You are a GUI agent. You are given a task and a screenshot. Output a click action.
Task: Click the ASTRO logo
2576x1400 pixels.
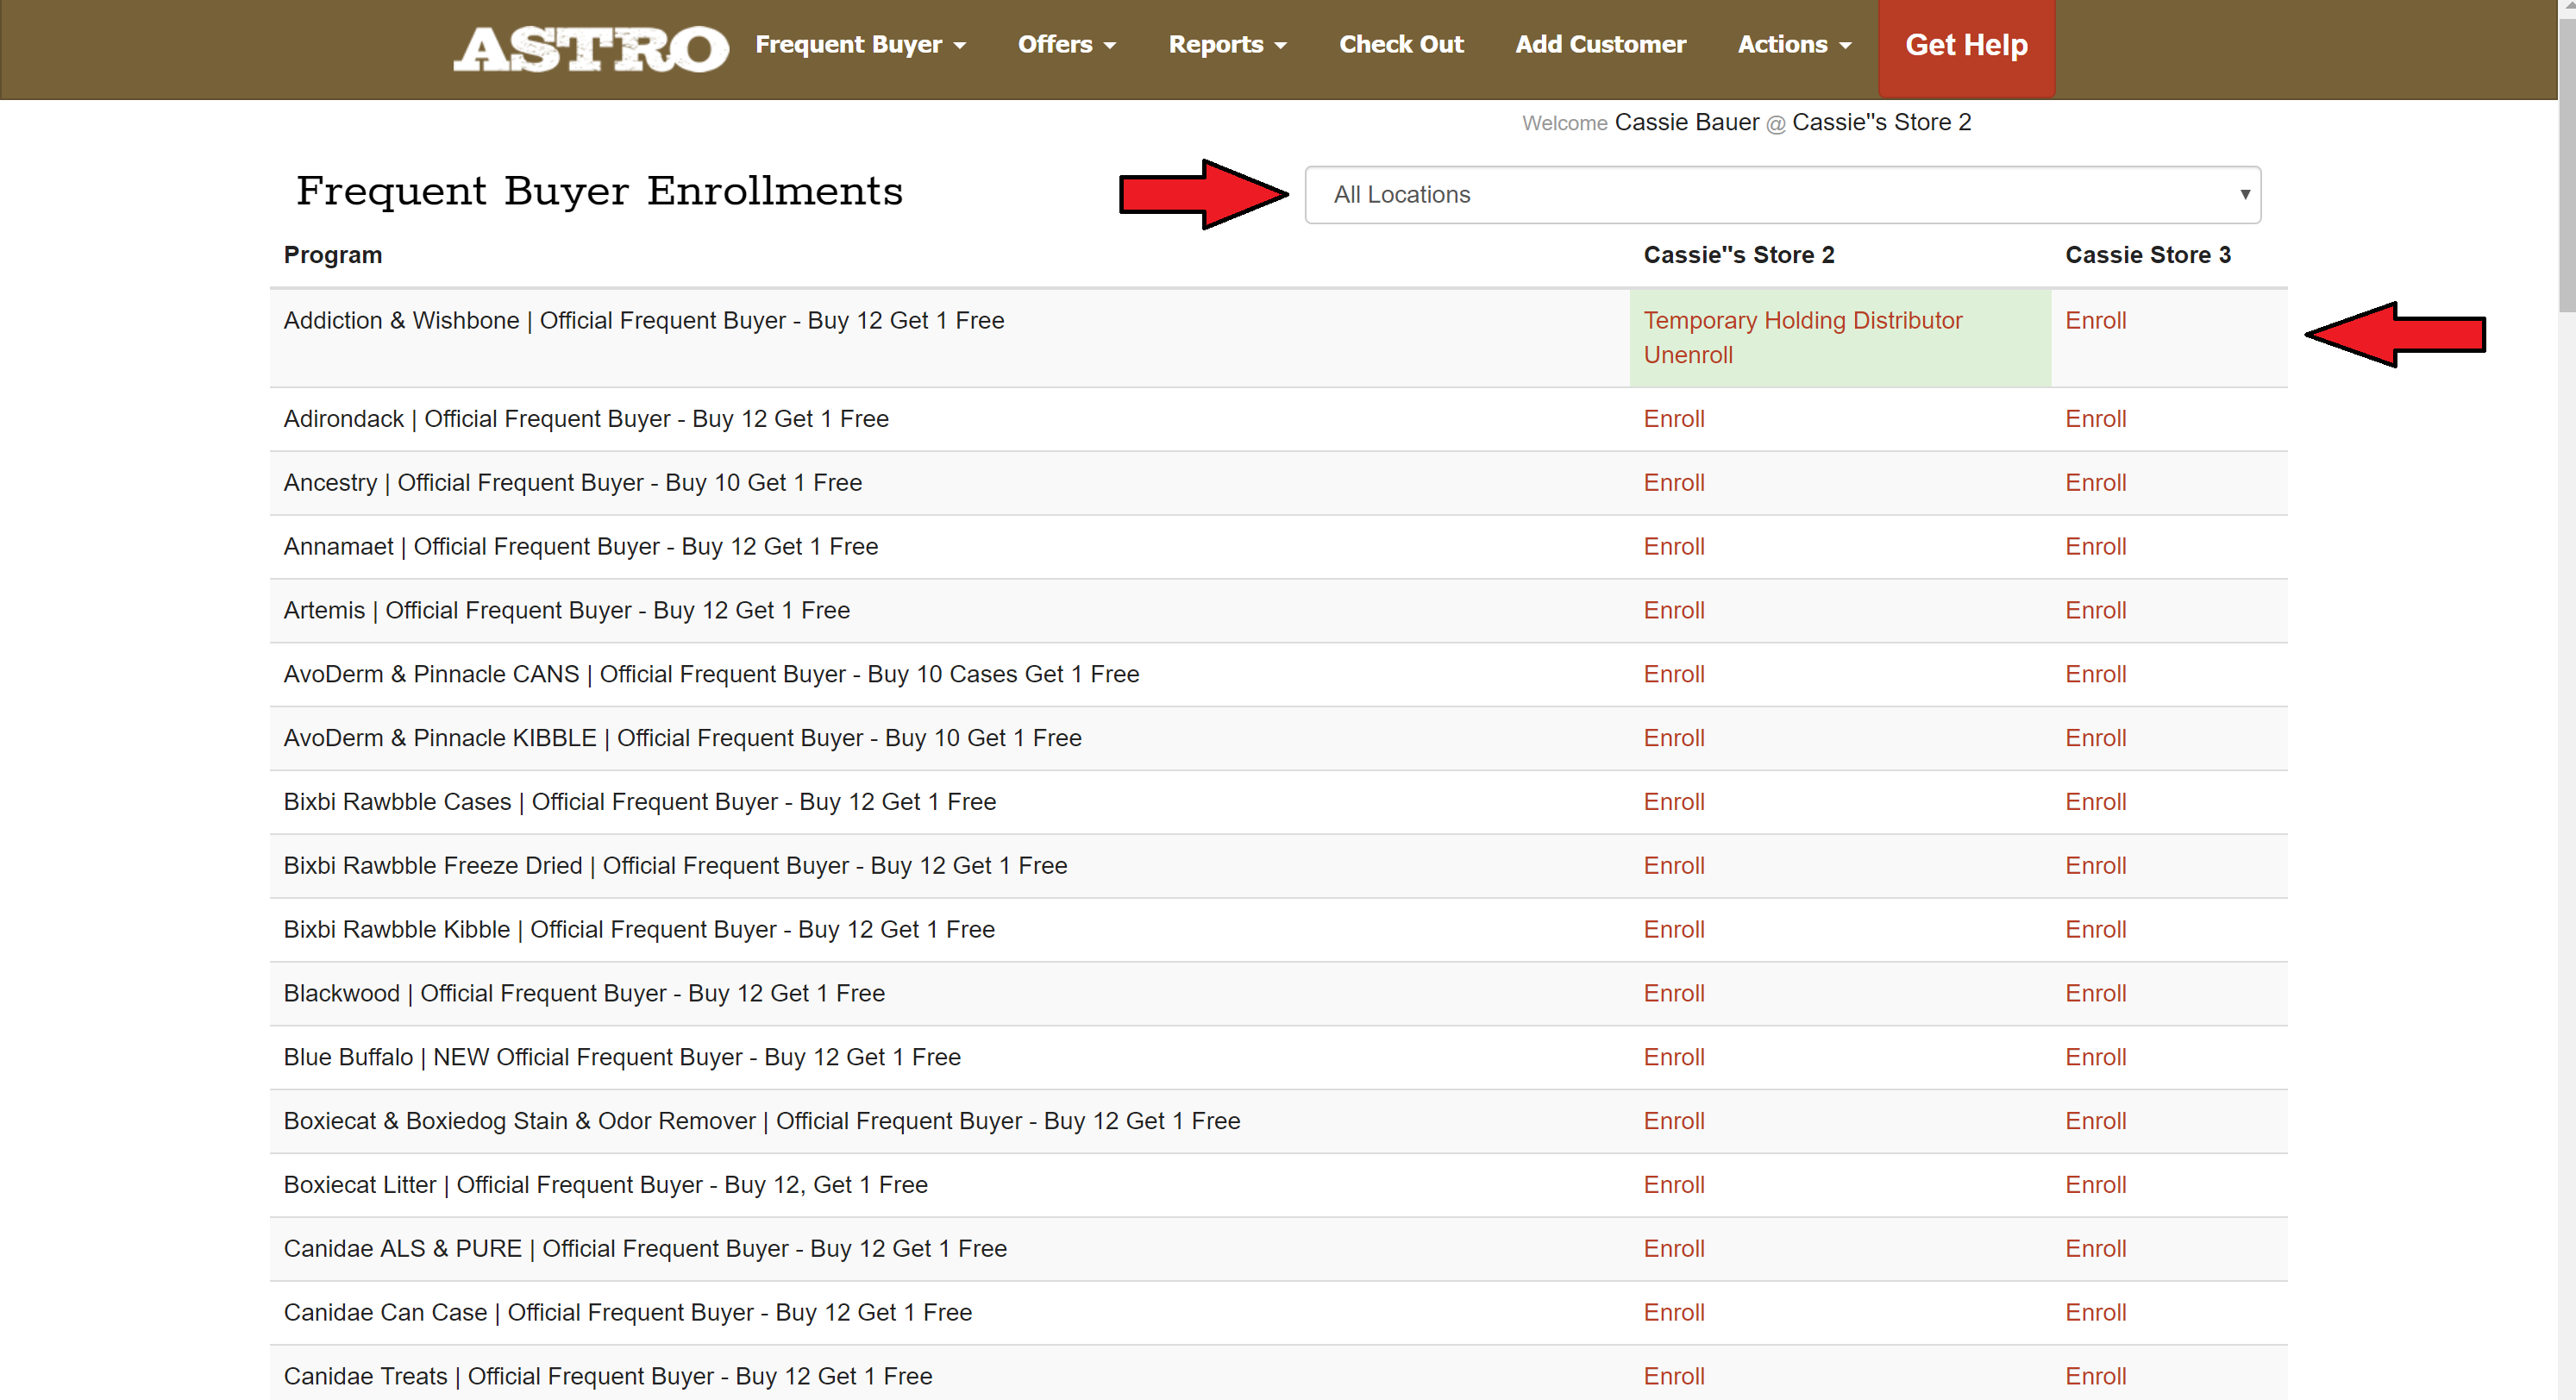[590, 48]
